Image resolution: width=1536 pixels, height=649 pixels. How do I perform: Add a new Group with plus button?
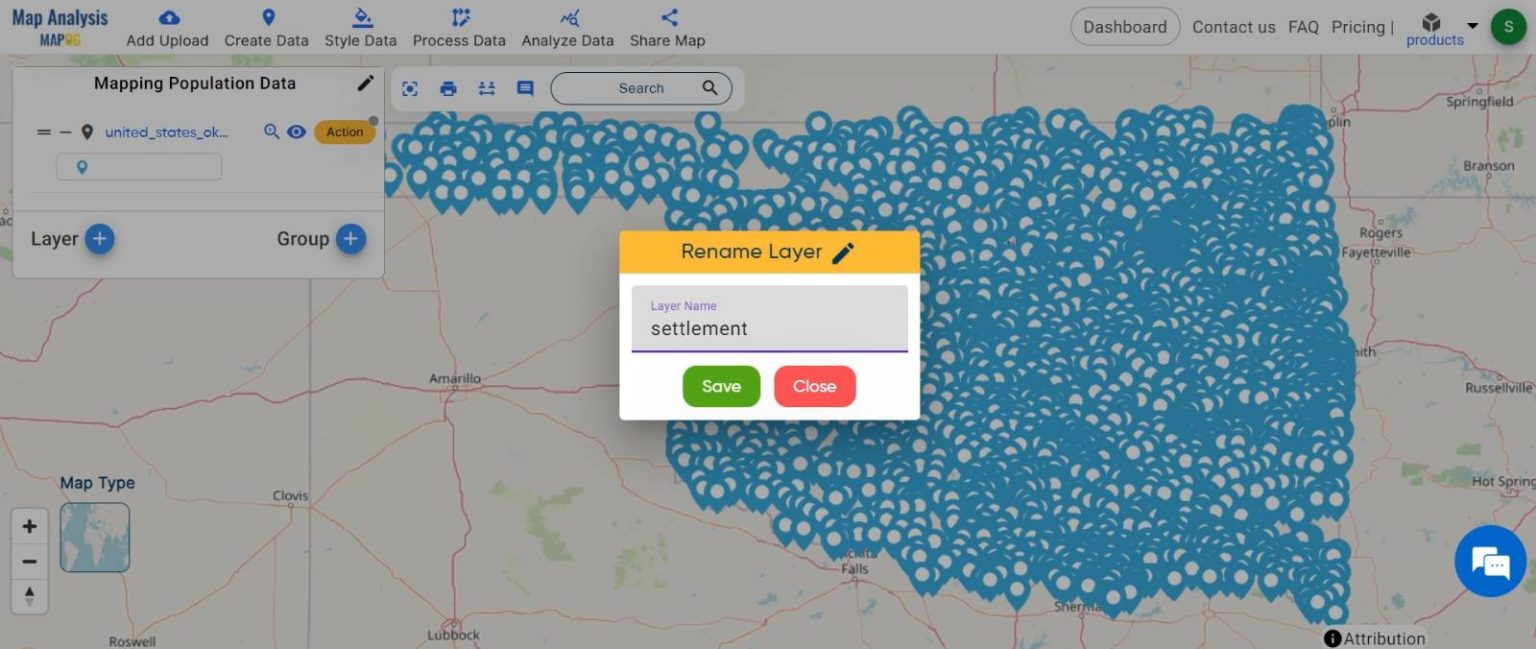(x=350, y=239)
